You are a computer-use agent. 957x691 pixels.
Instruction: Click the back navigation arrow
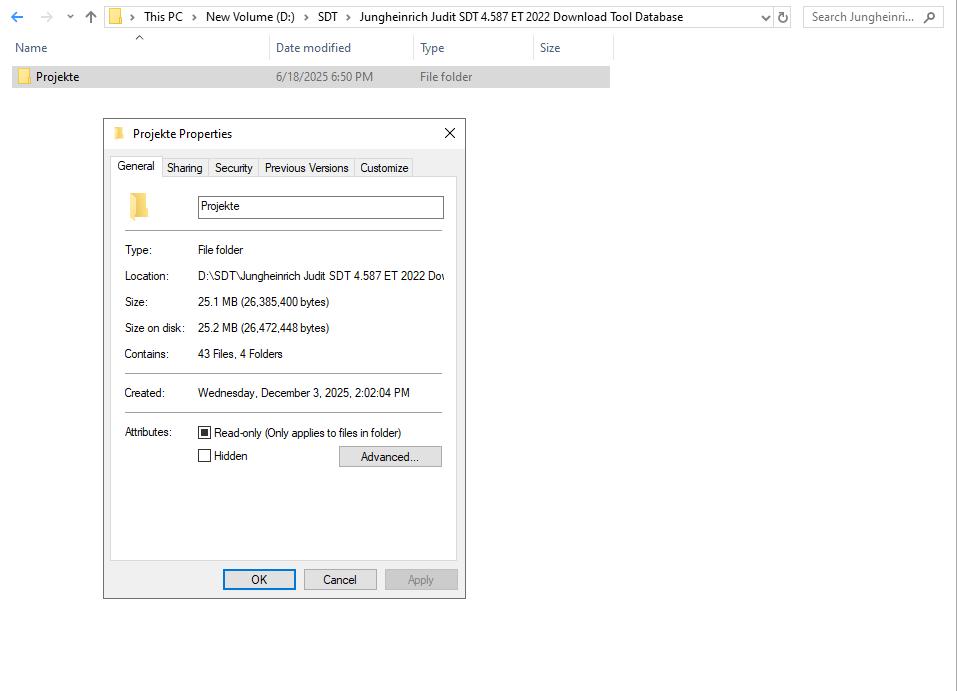[16, 16]
